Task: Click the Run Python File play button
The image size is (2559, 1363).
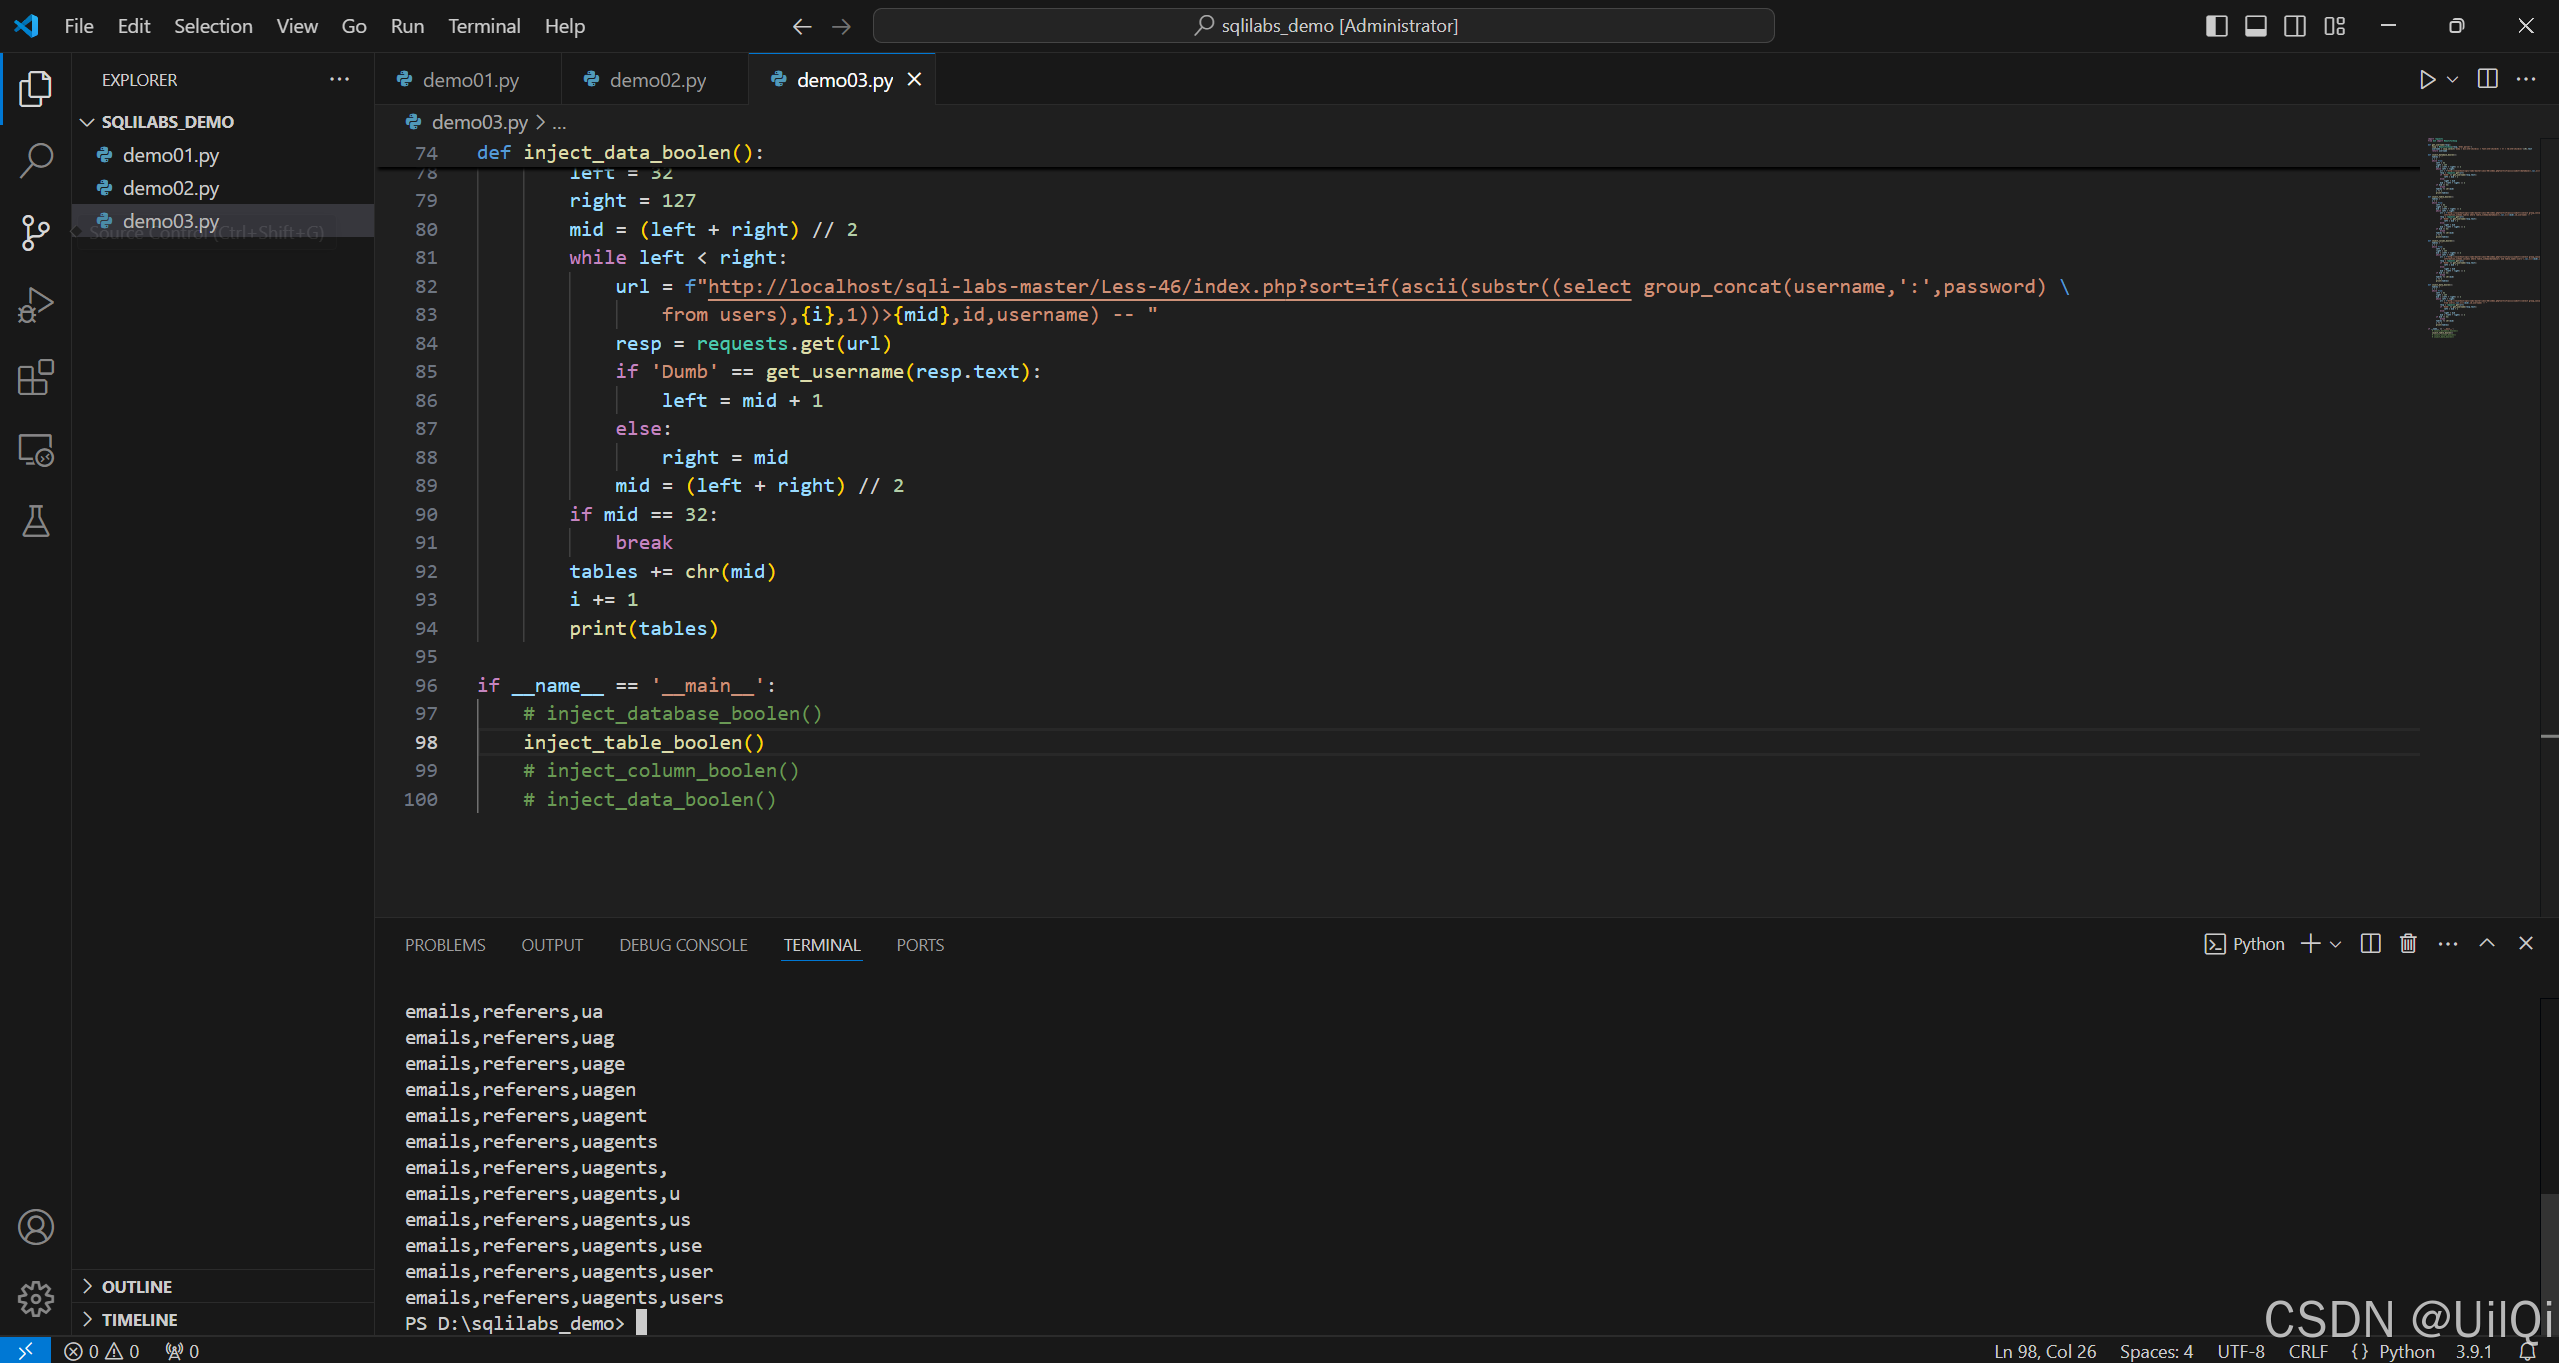Action: coord(2426,79)
